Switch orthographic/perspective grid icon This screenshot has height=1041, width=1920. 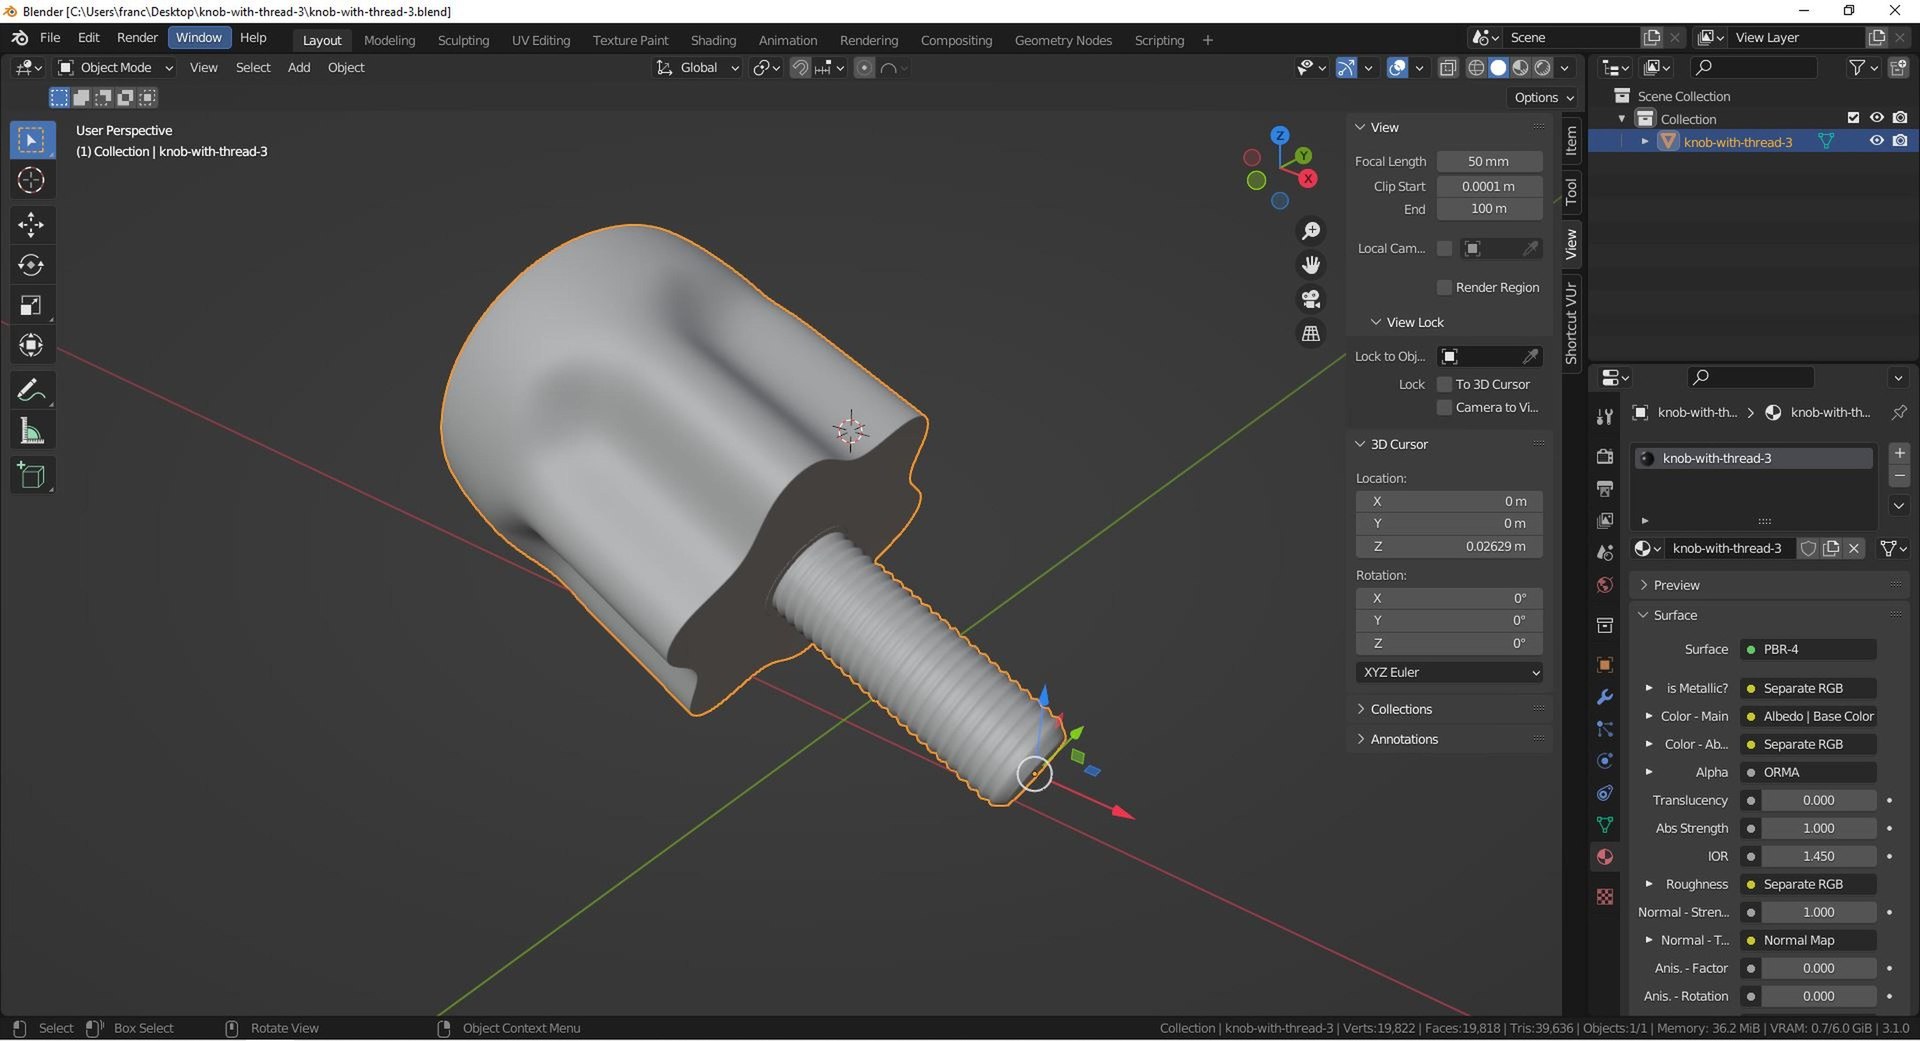(x=1310, y=333)
